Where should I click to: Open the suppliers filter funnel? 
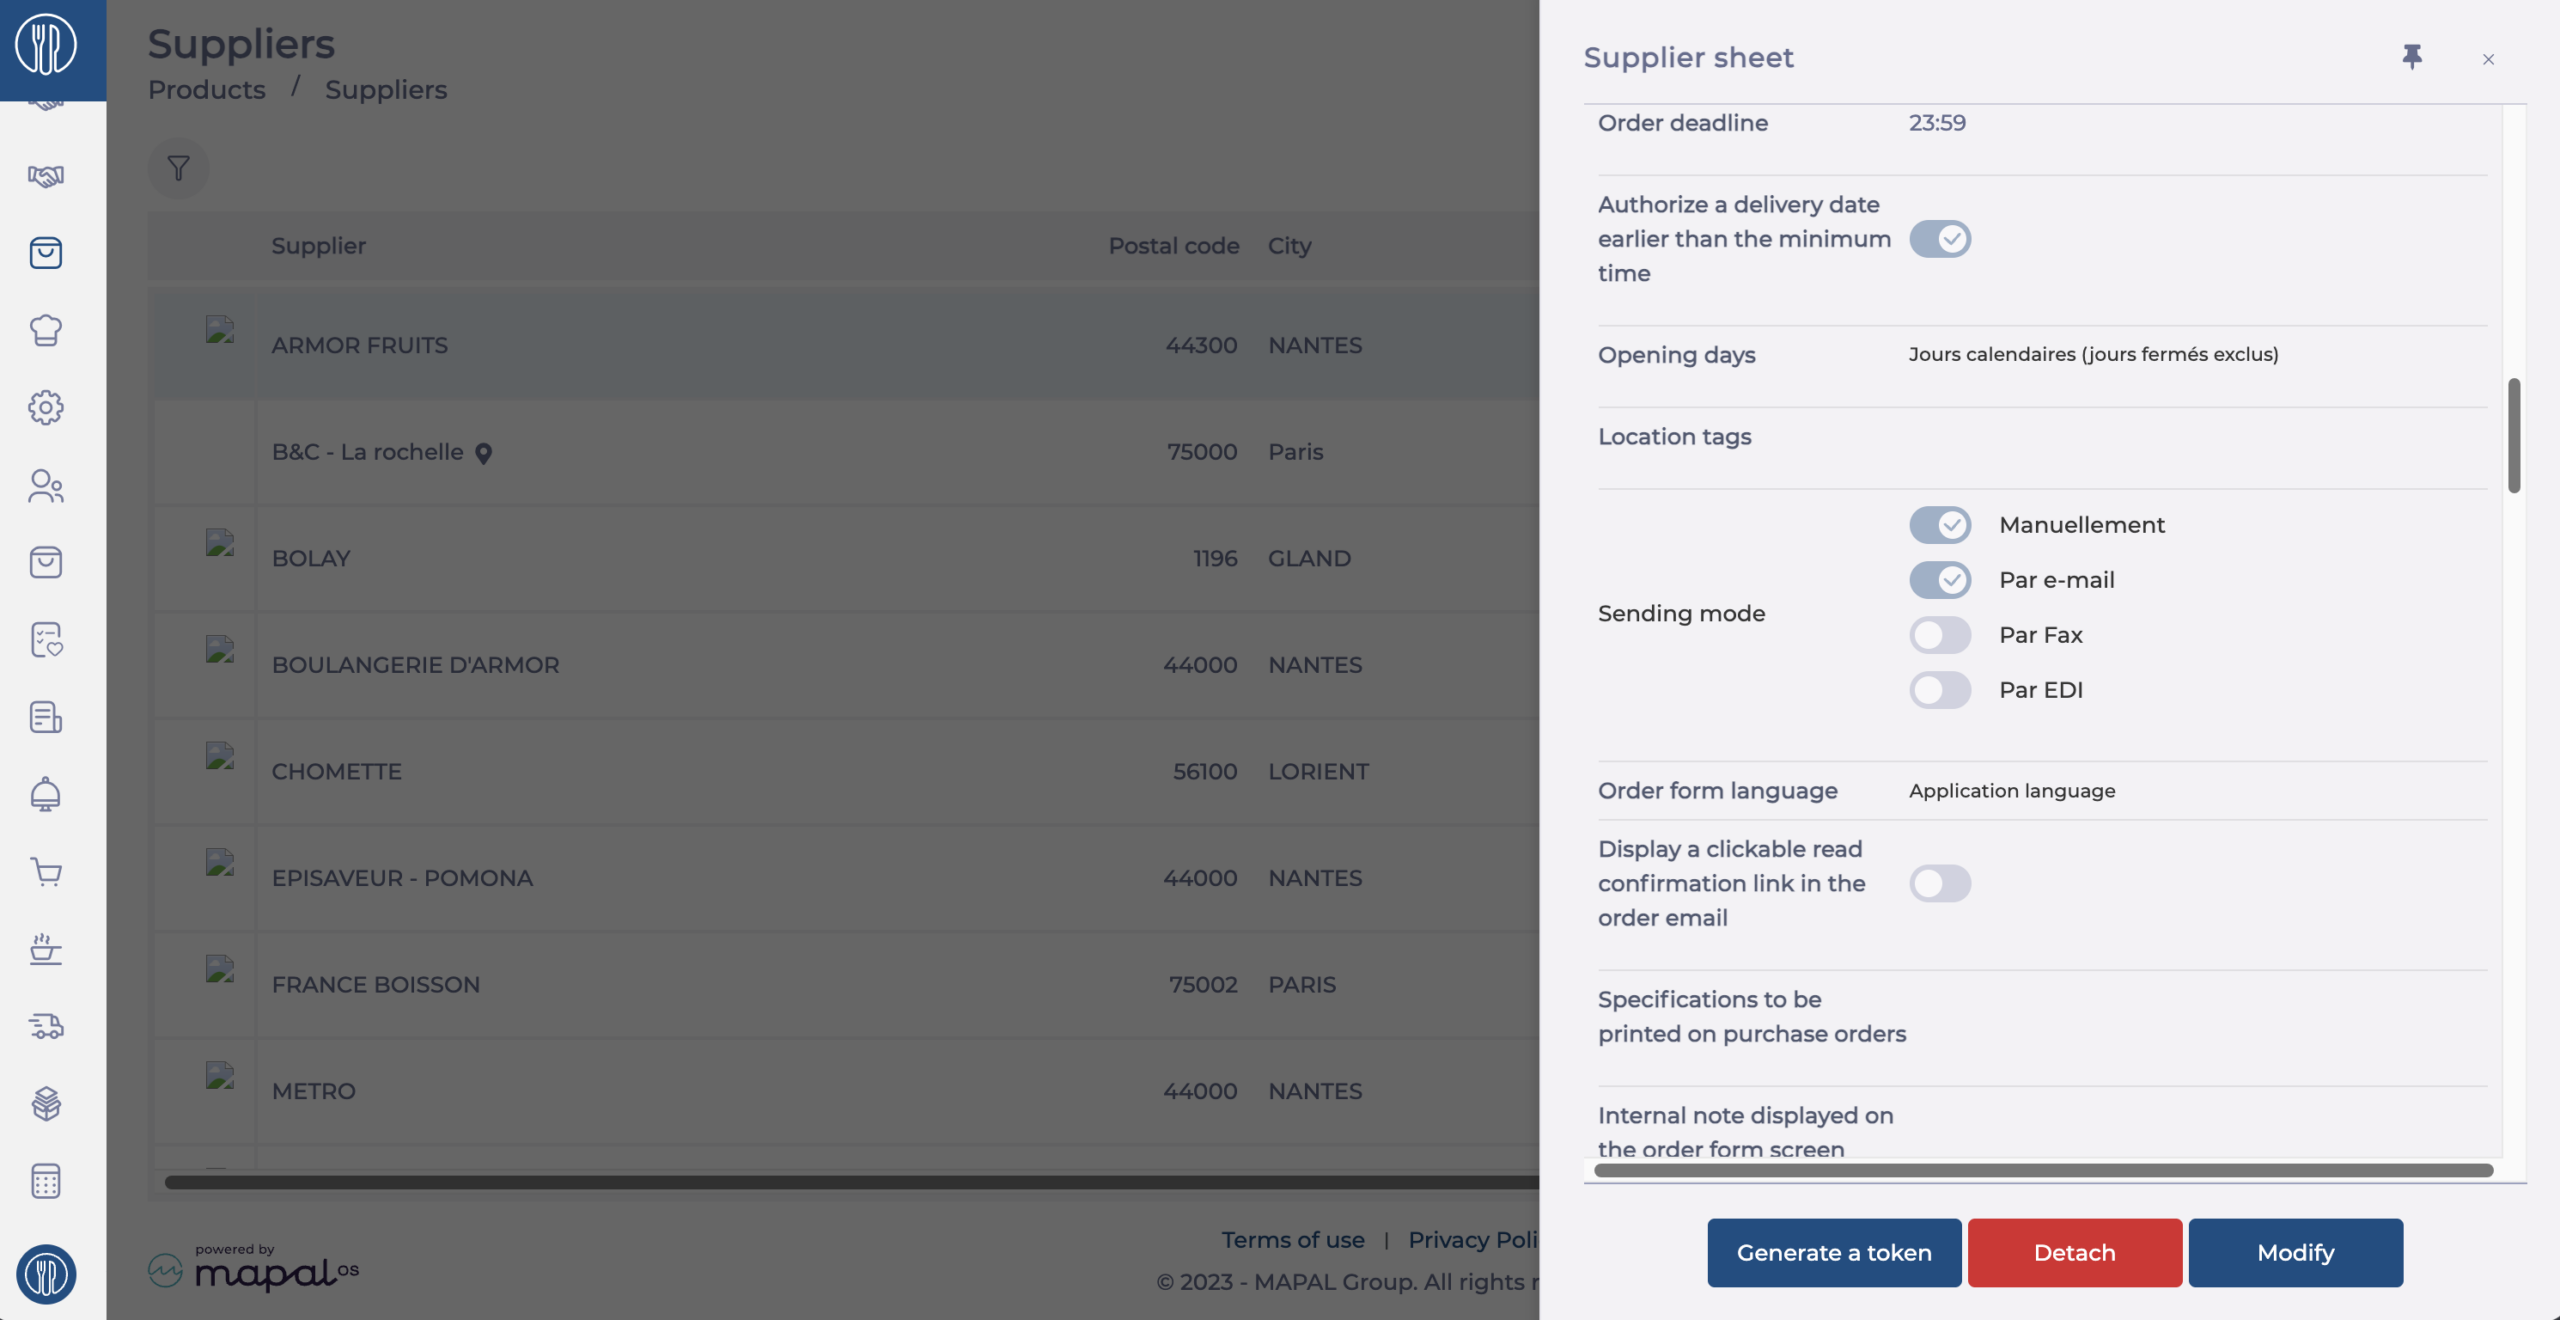(x=179, y=168)
